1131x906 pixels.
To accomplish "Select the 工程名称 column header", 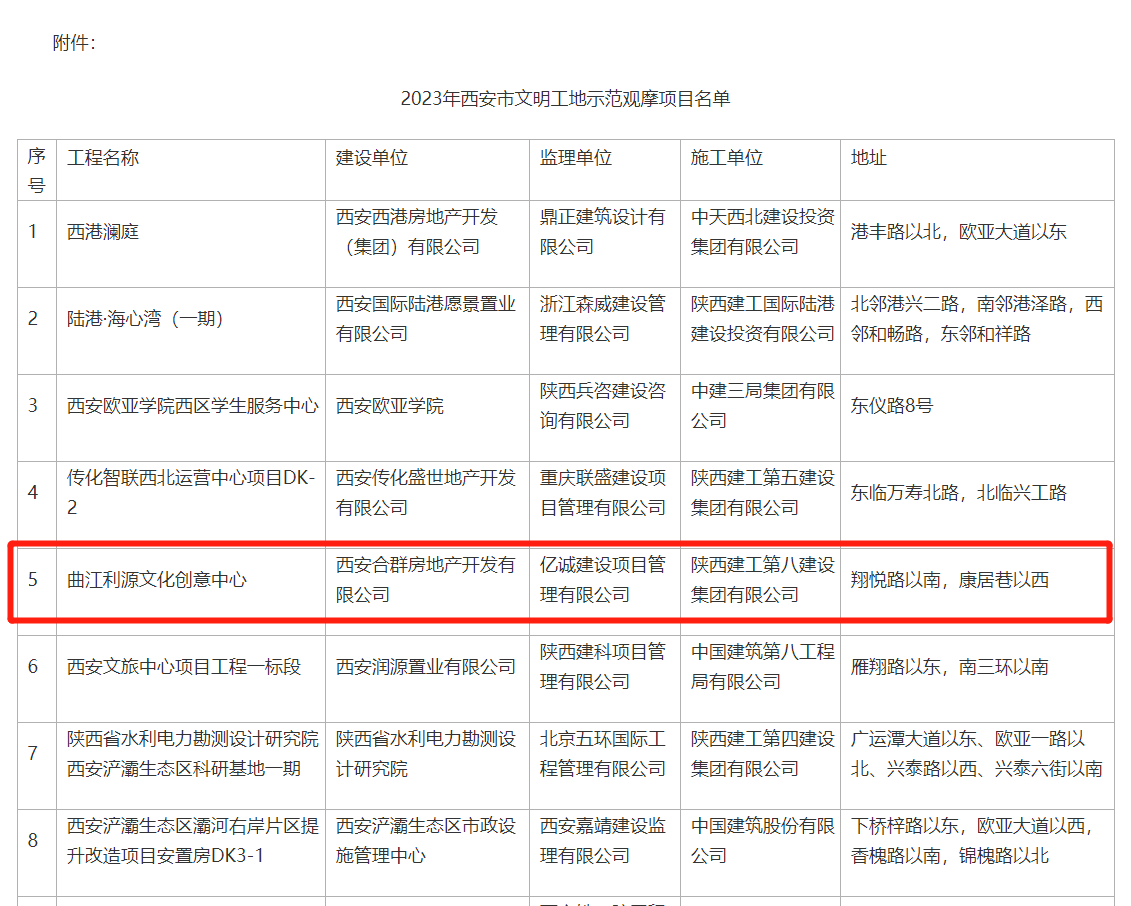I will pos(103,158).
